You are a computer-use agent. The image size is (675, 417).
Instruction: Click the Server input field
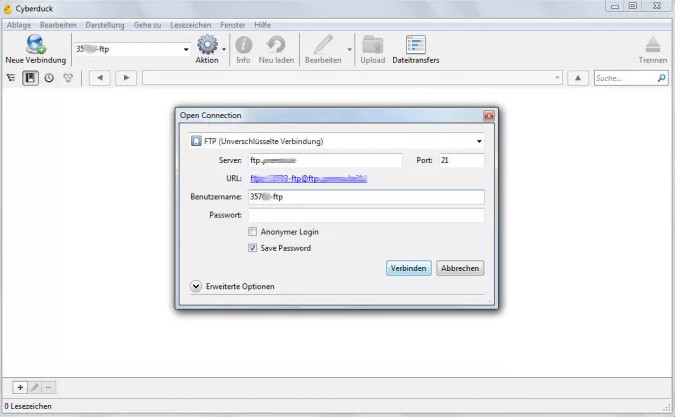(x=325, y=161)
